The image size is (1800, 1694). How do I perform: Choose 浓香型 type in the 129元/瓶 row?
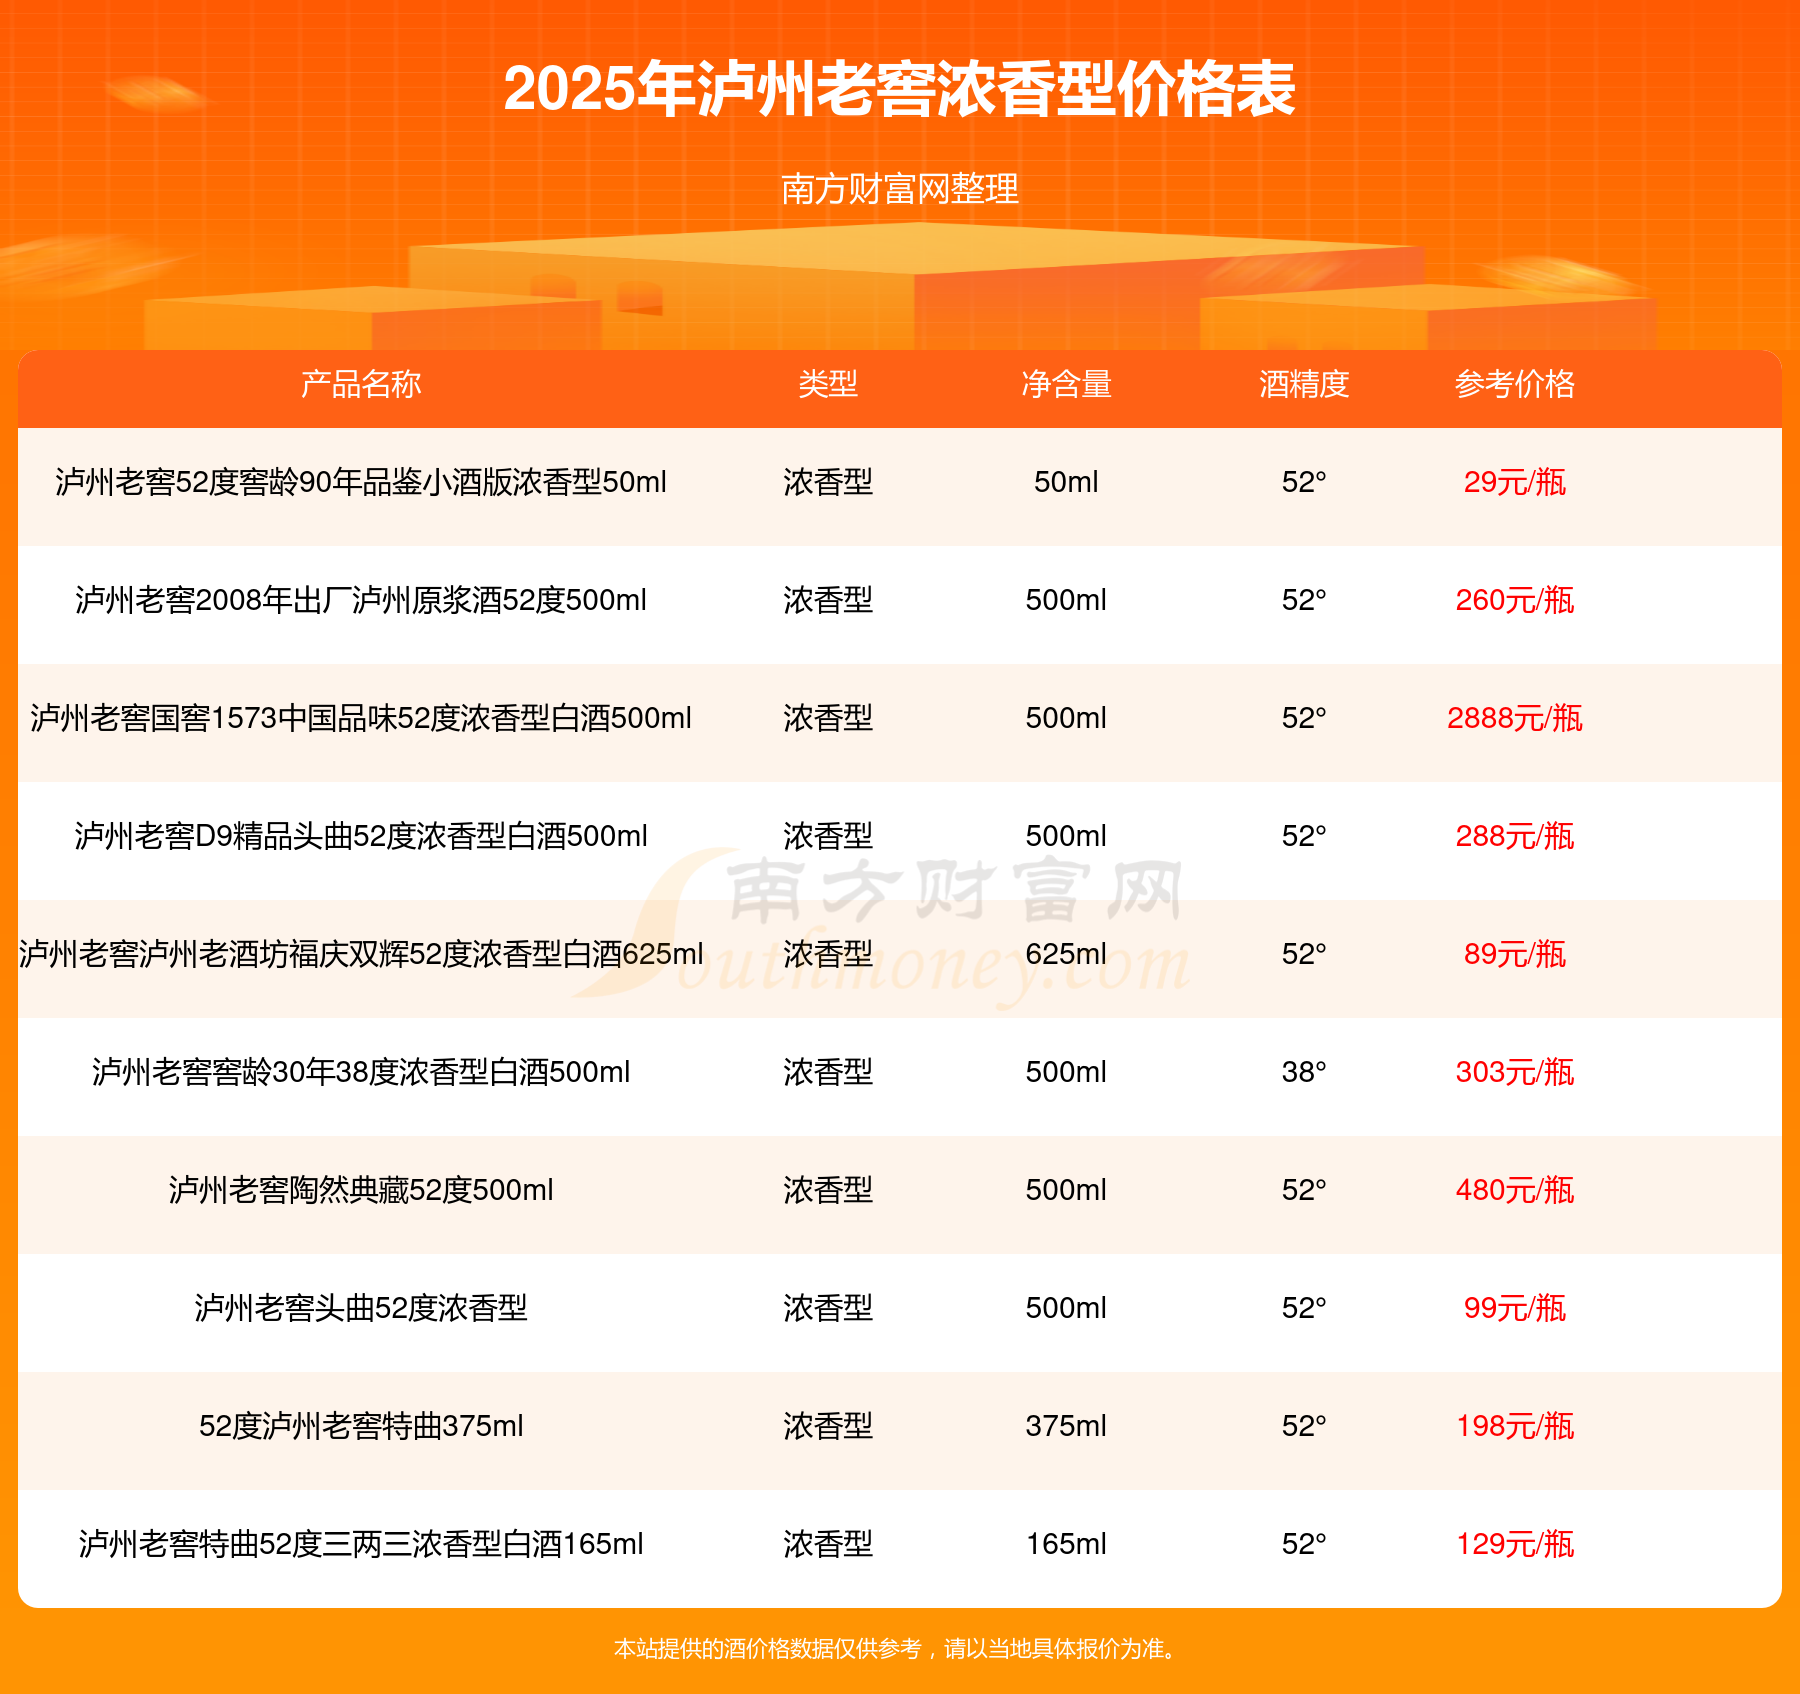point(828,1544)
